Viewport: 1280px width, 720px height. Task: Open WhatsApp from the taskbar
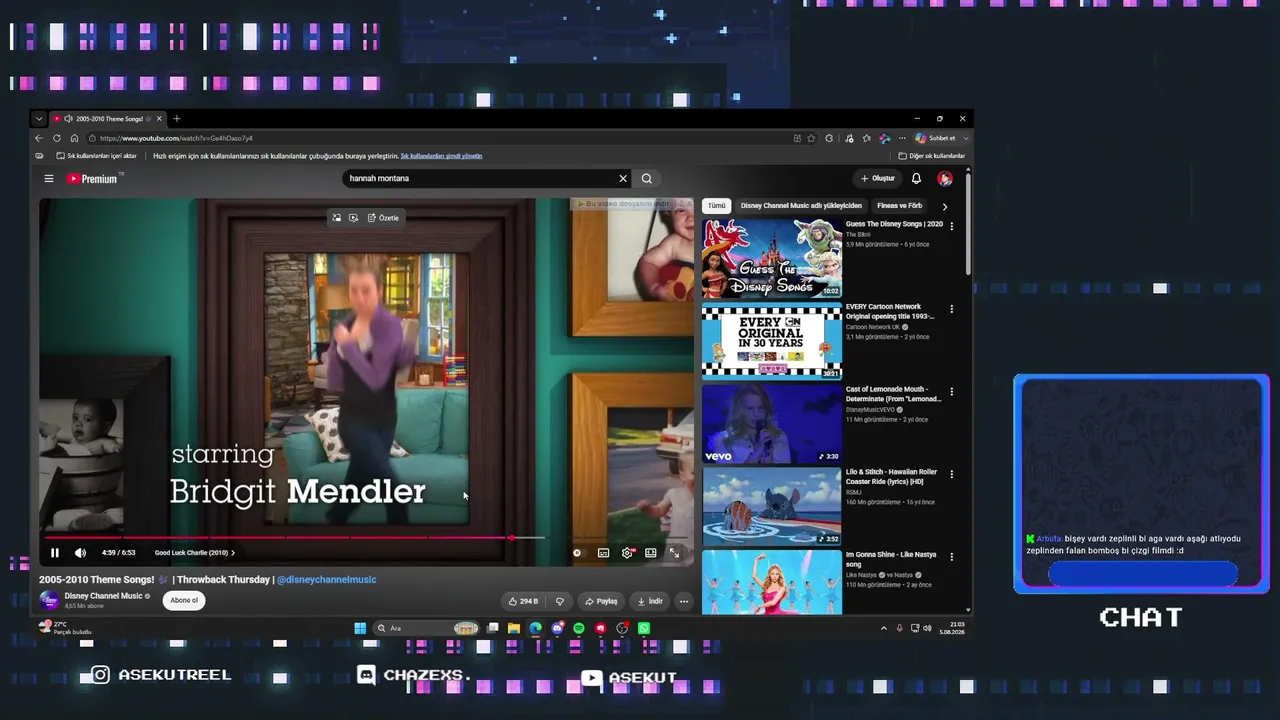644,628
